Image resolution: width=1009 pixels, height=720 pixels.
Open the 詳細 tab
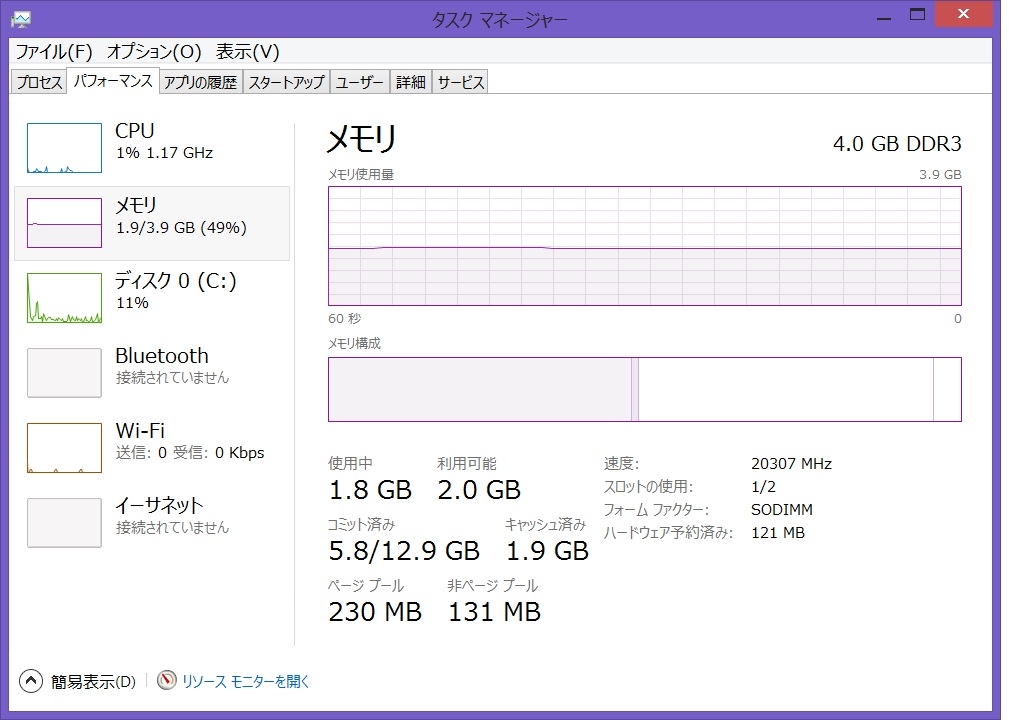coord(410,83)
